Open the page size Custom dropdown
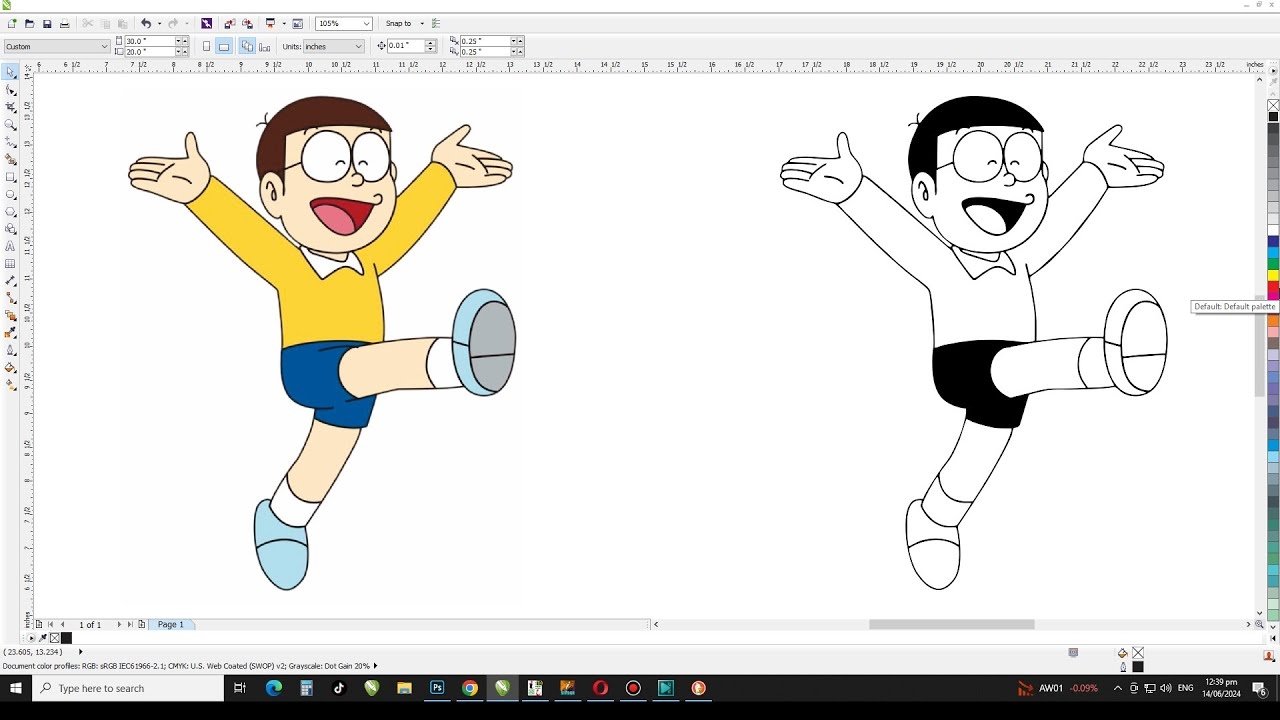The image size is (1280, 720). [104, 46]
